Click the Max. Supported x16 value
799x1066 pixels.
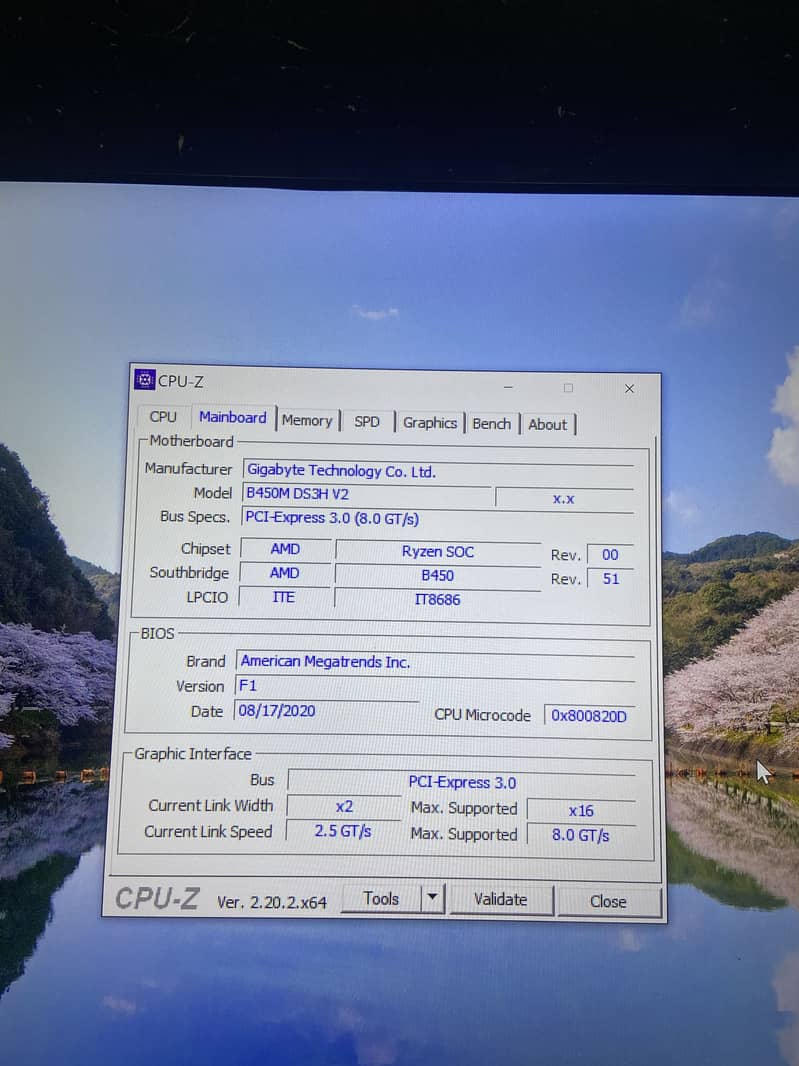(581, 810)
